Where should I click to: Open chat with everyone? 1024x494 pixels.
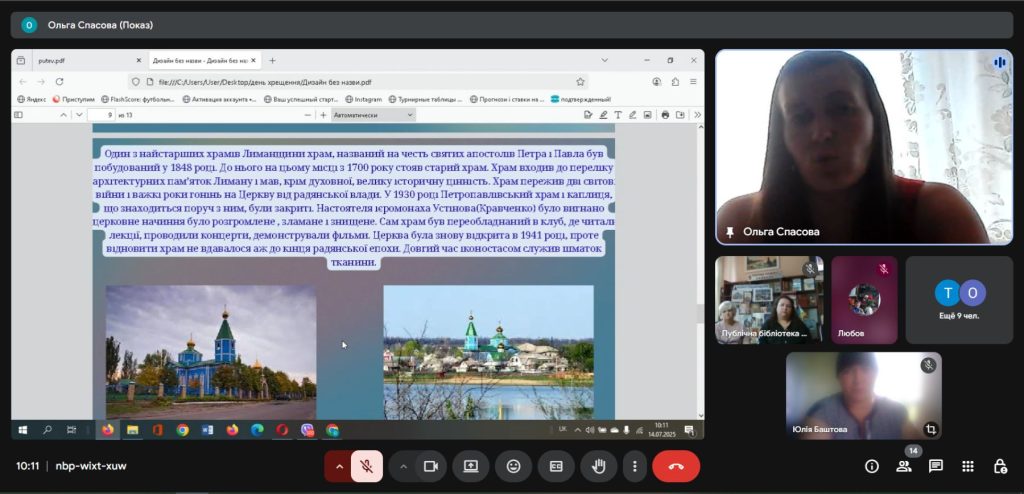tap(935, 466)
